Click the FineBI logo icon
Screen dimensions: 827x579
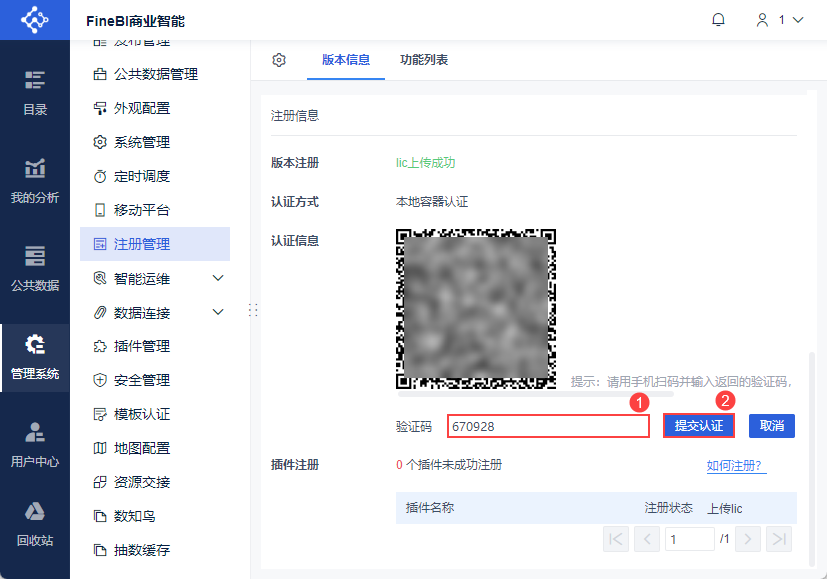pyautogui.click(x=35, y=20)
